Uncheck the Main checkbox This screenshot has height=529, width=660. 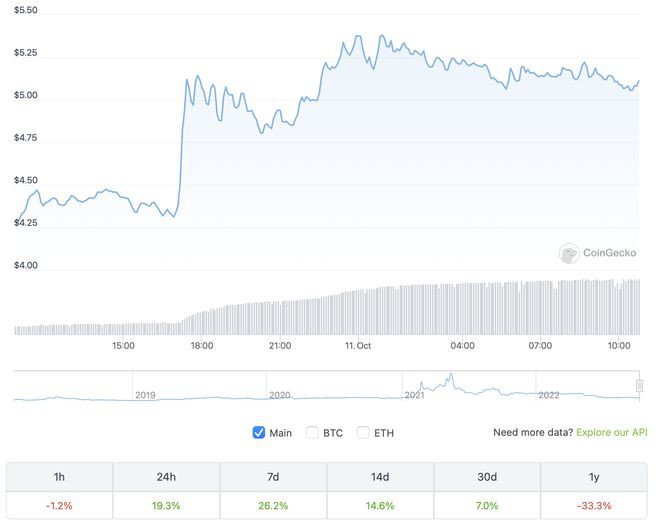pos(259,433)
